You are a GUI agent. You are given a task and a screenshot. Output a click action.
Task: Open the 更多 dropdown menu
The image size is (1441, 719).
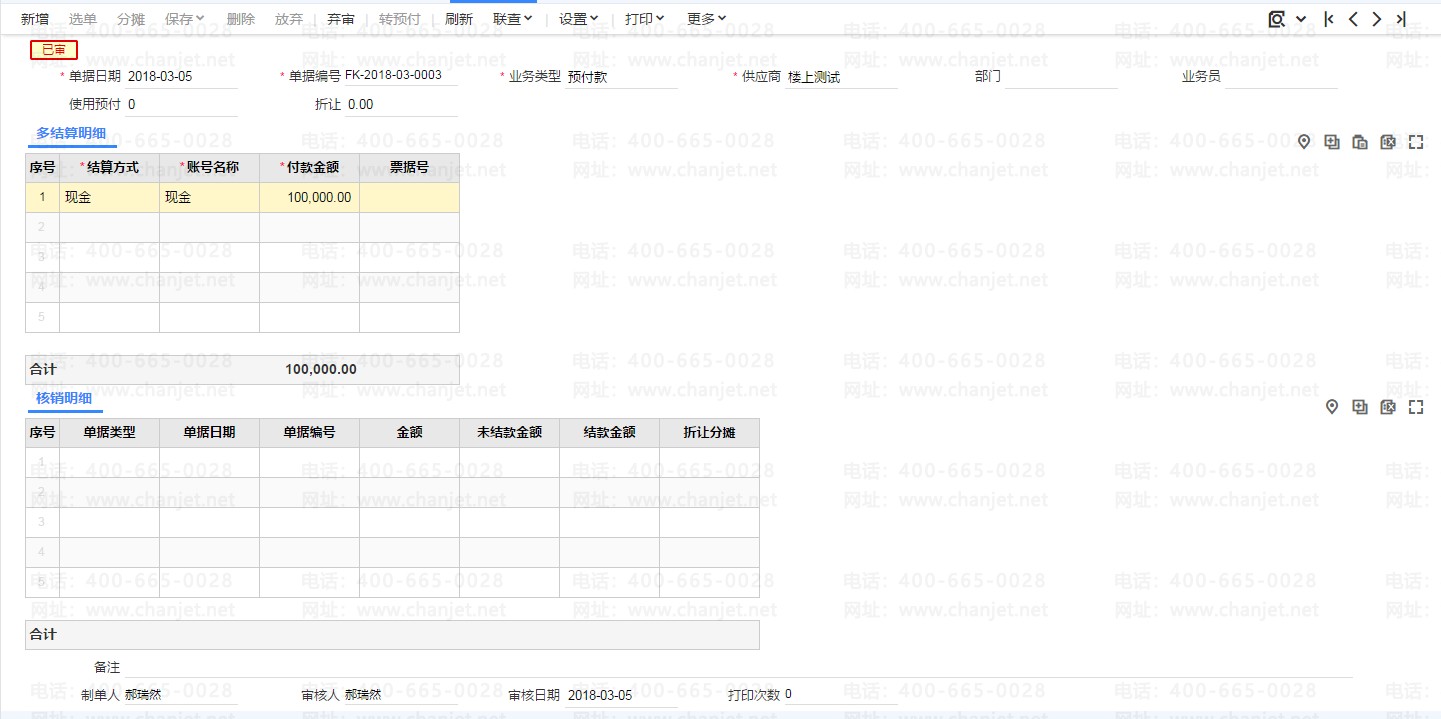pyautogui.click(x=707, y=19)
